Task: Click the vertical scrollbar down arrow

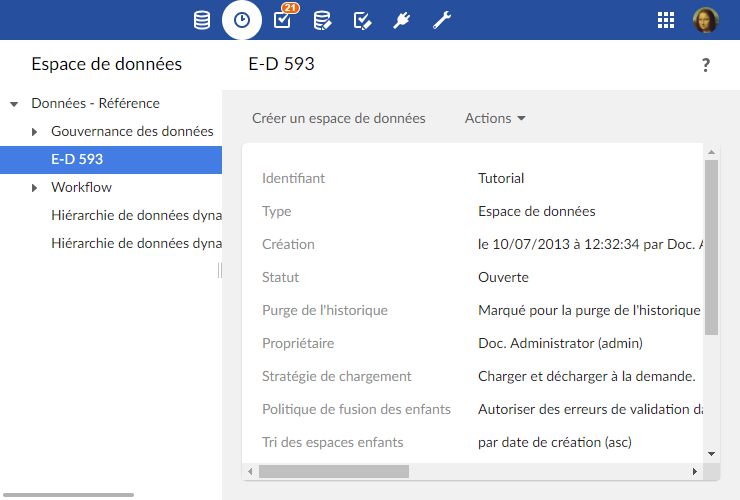Action: pyautogui.click(x=711, y=452)
